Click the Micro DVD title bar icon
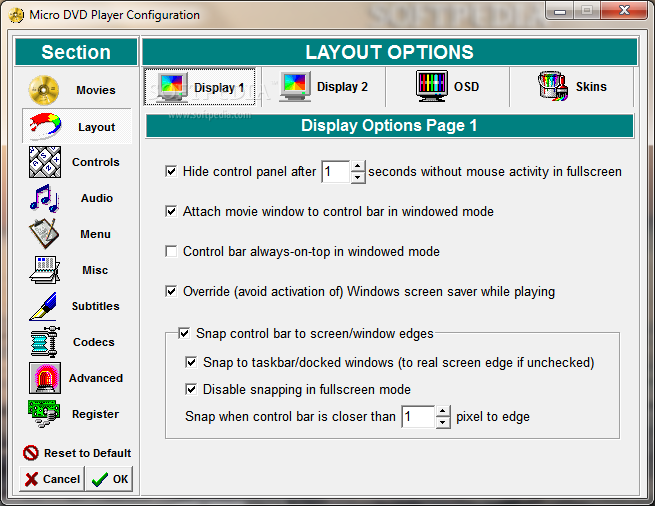 [16, 15]
